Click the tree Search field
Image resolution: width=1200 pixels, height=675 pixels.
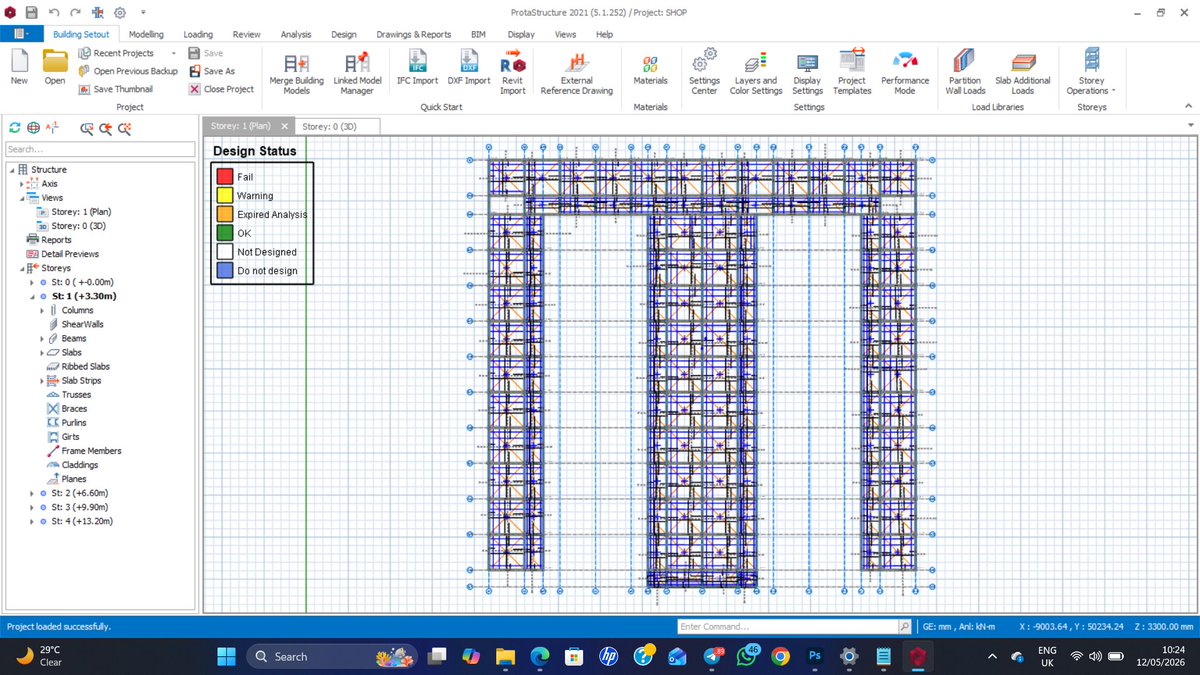(99, 149)
